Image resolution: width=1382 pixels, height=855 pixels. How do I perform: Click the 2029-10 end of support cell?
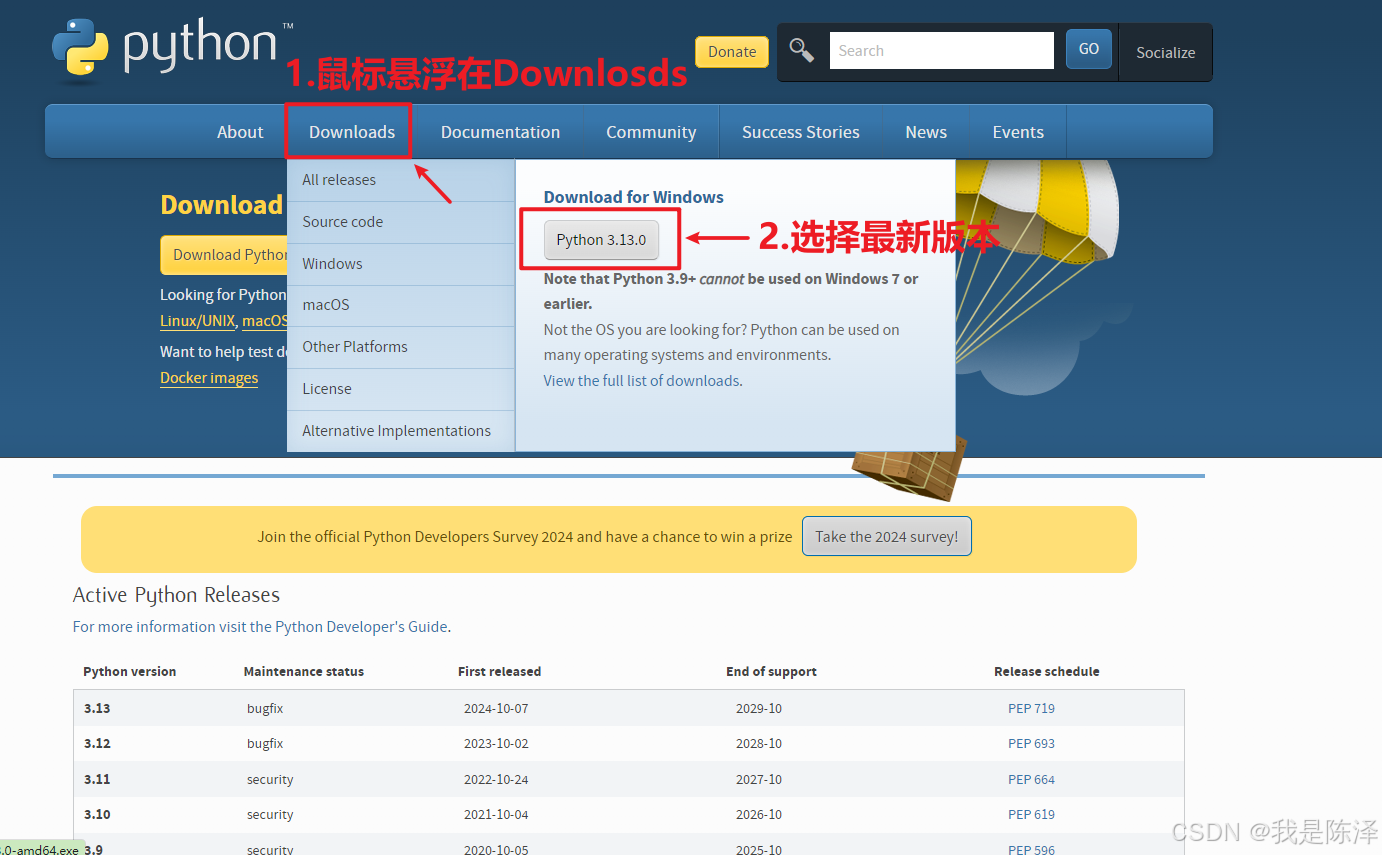759,708
